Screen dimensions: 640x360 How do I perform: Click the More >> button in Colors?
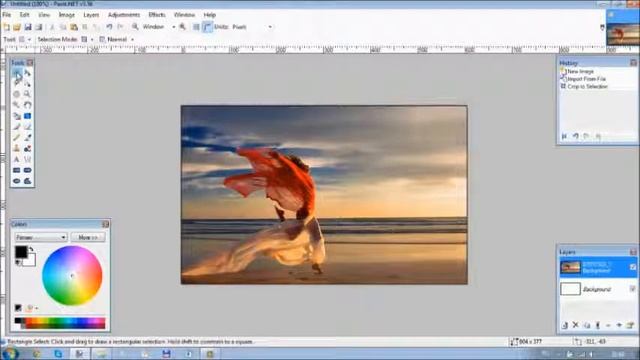88,237
